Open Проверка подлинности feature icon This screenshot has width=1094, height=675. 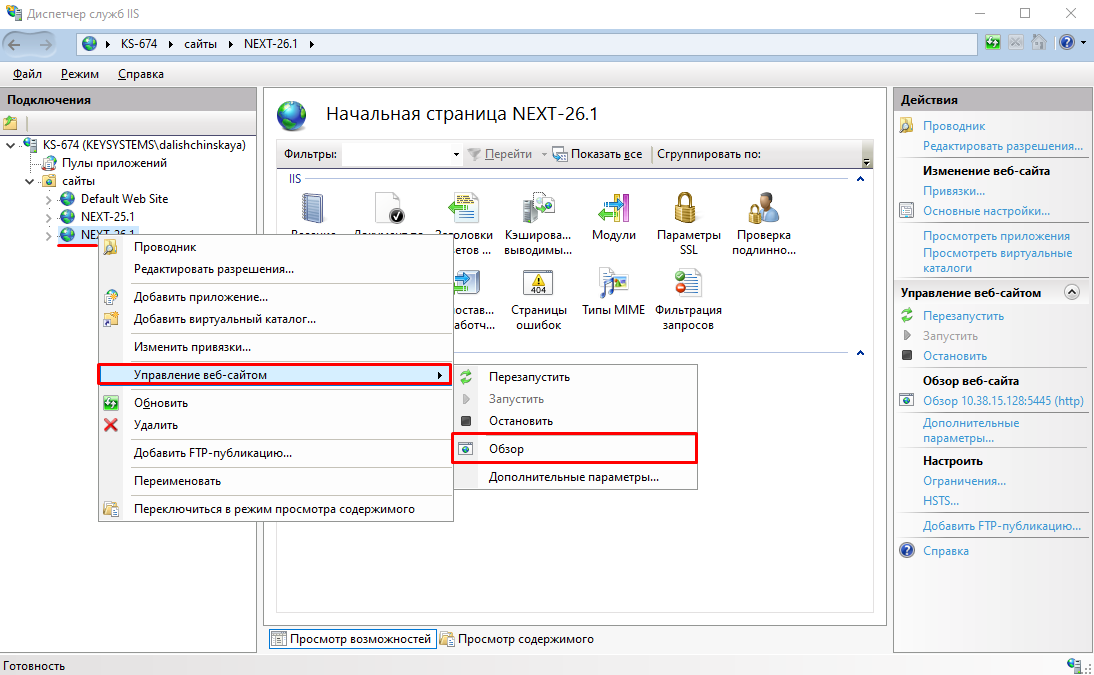763,212
